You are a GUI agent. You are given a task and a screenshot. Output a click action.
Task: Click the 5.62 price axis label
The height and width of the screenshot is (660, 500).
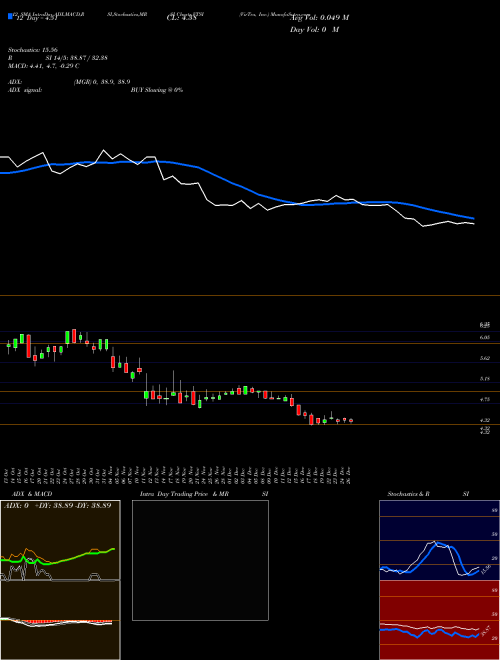485,358
